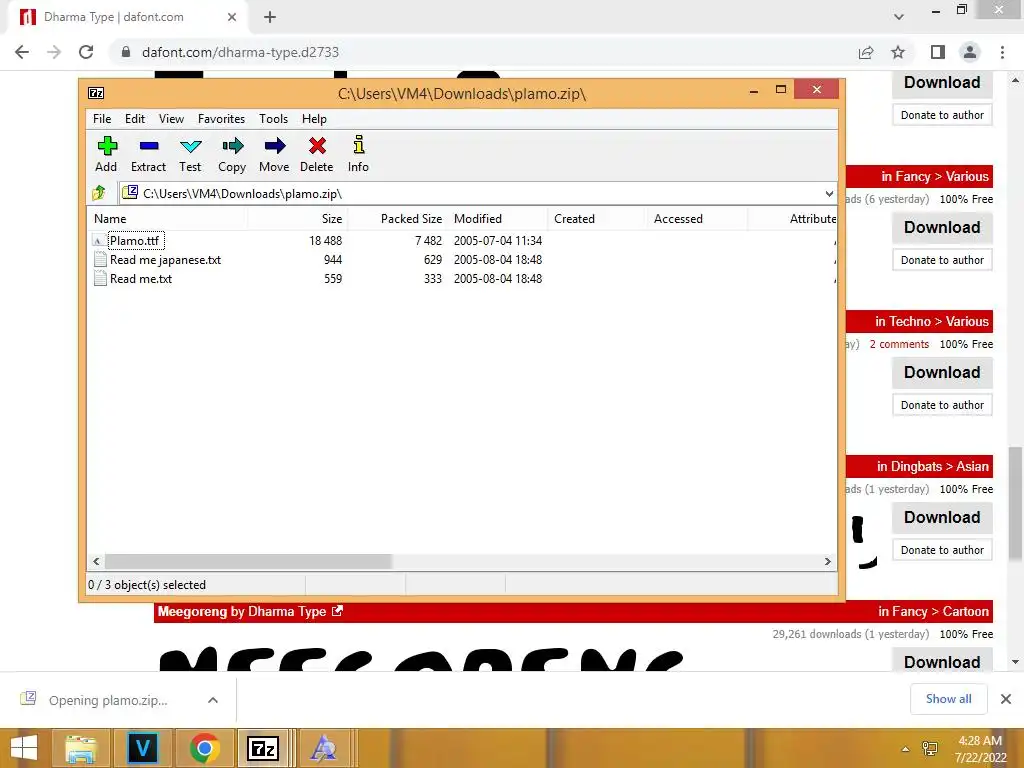Select the Plamo.ttf file
The image size is (1024, 768).
(x=135, y=240)
